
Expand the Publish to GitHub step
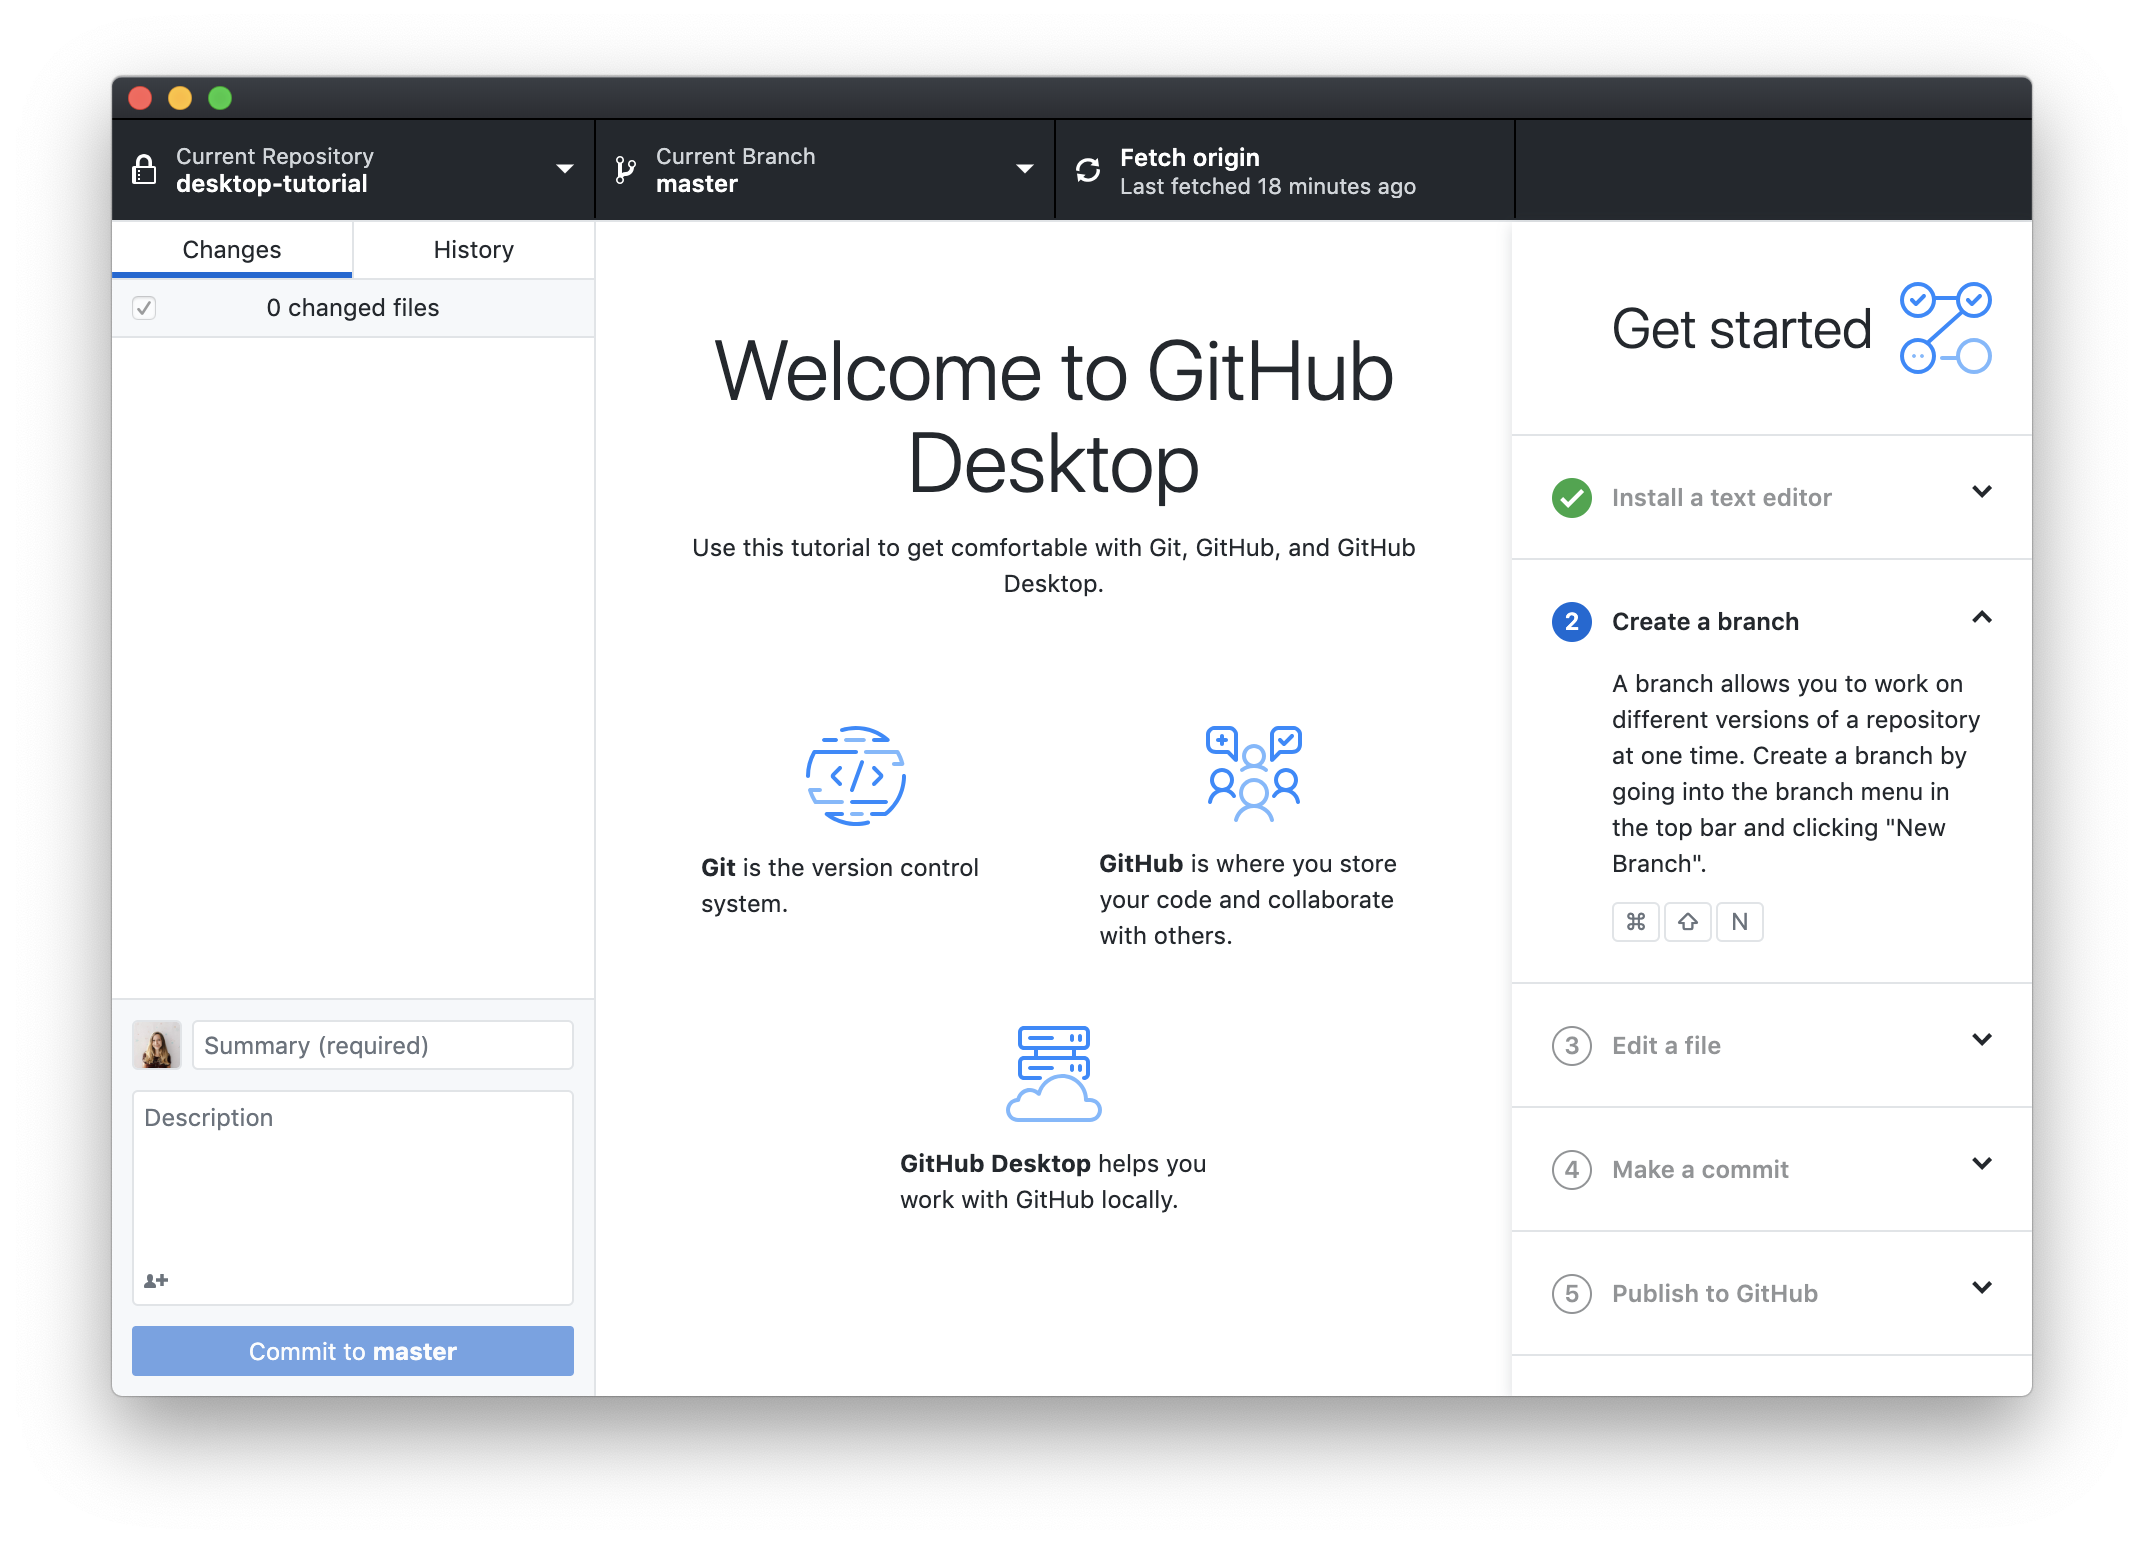point(1982,1287)
